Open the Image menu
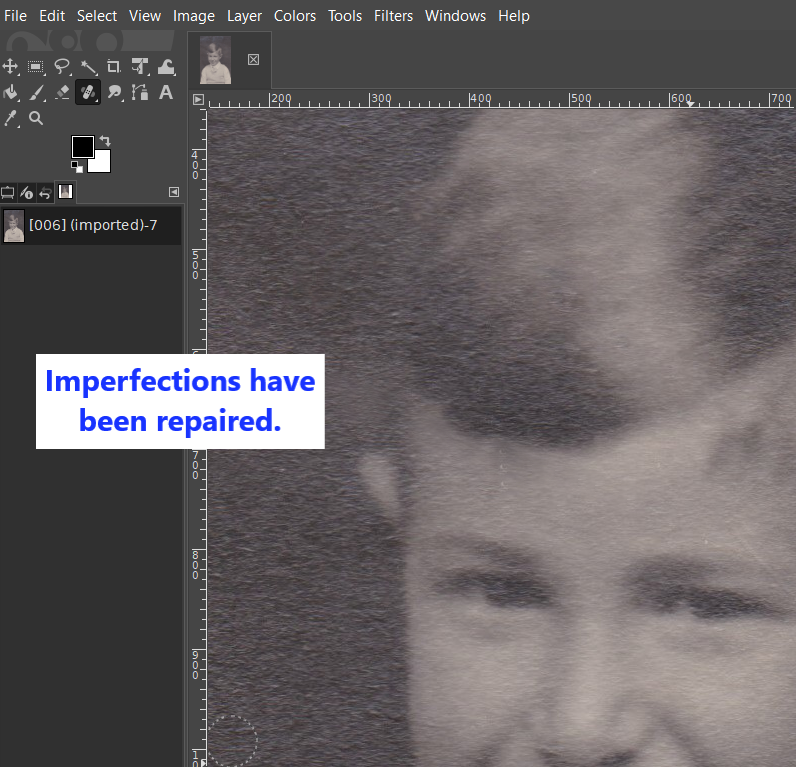Viewport: 796px width, 767px height. click(194, 16)
